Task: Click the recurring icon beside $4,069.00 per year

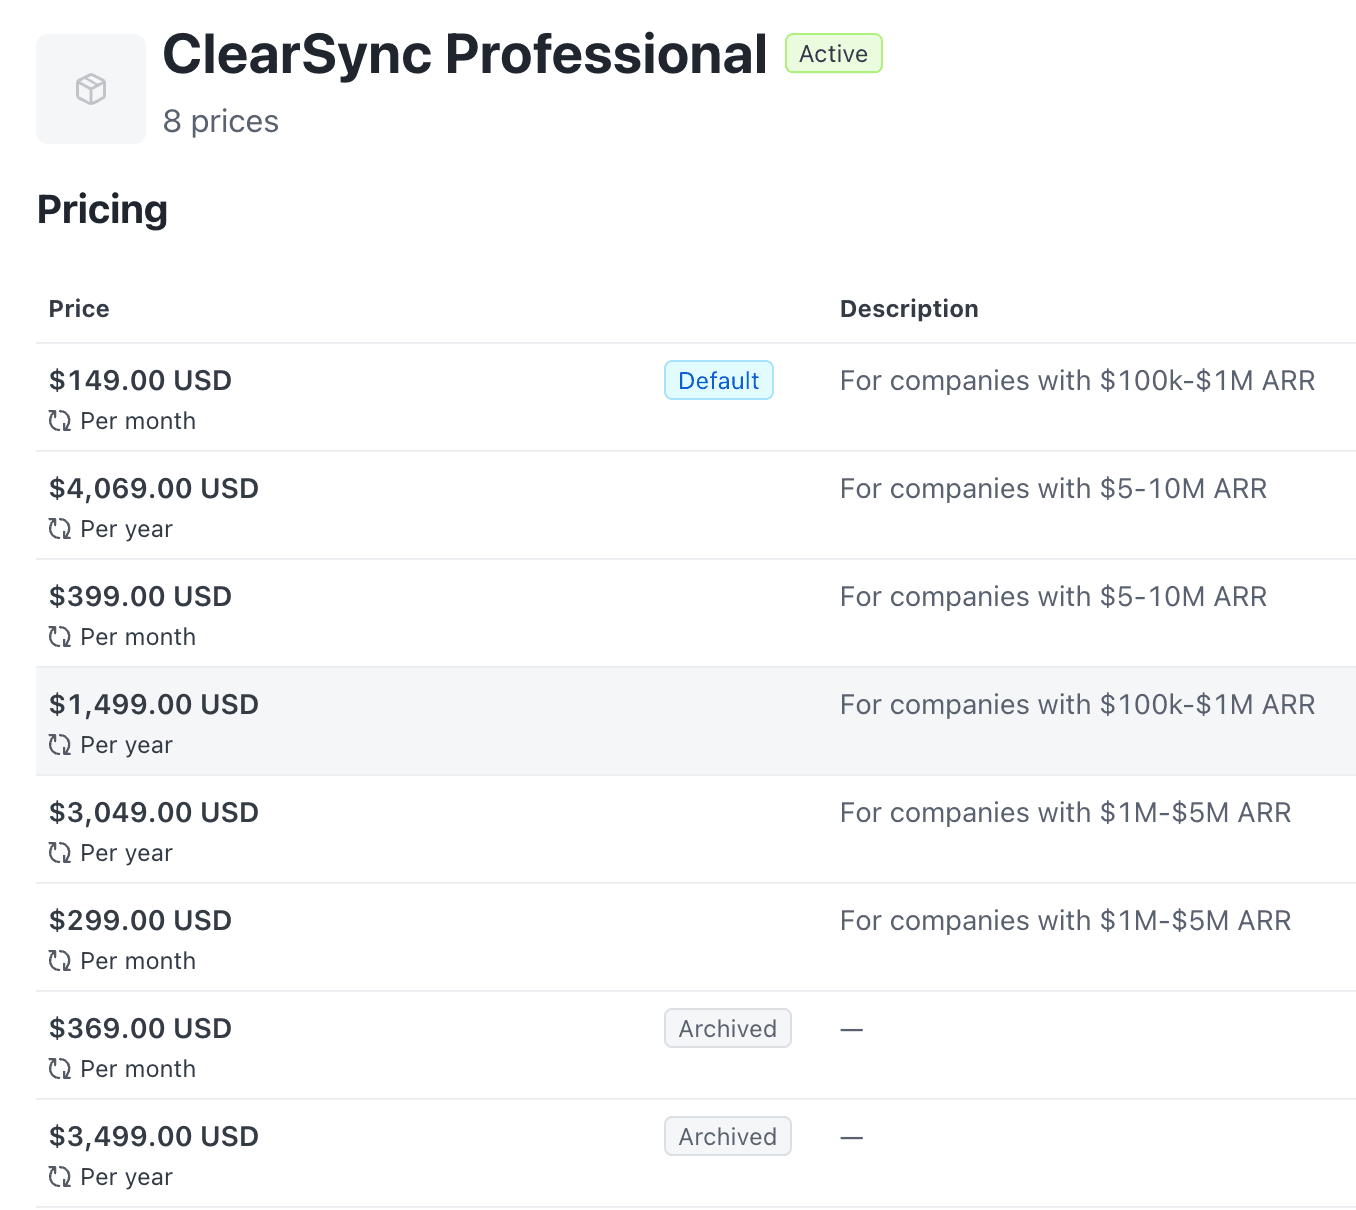Action: click(x=59, y=529)
